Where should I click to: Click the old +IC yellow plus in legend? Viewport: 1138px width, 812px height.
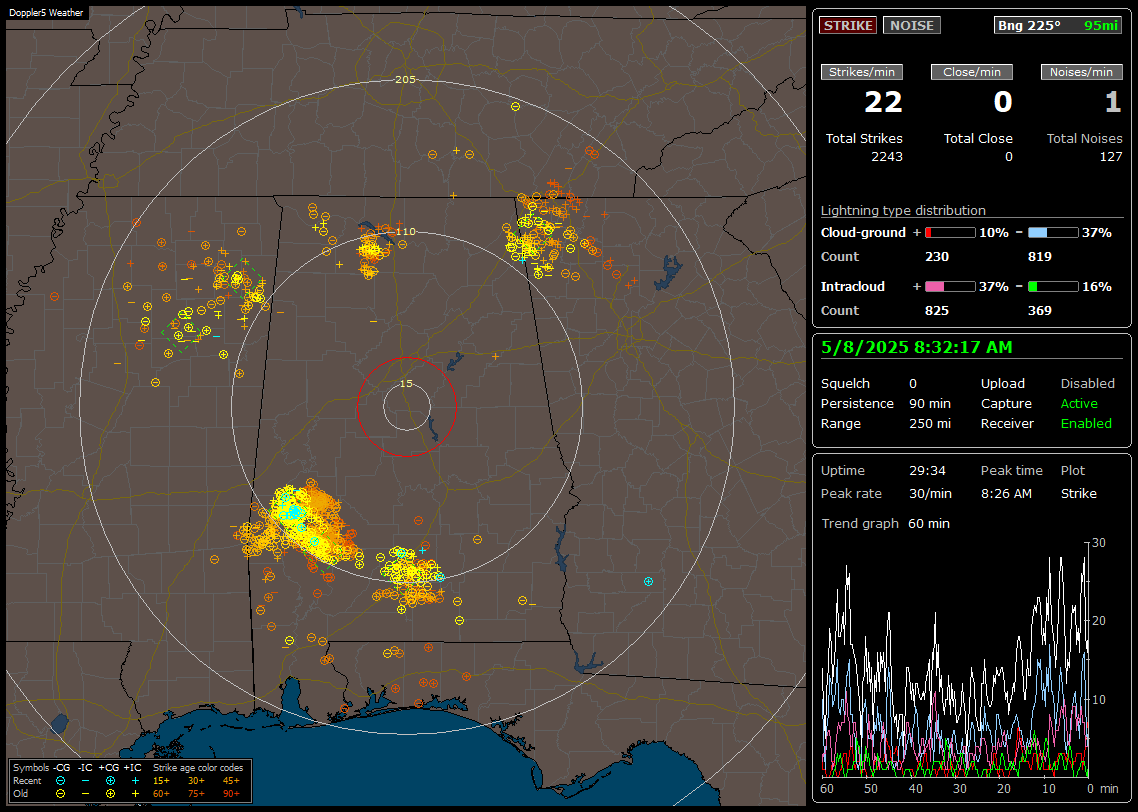click(135, 794)
